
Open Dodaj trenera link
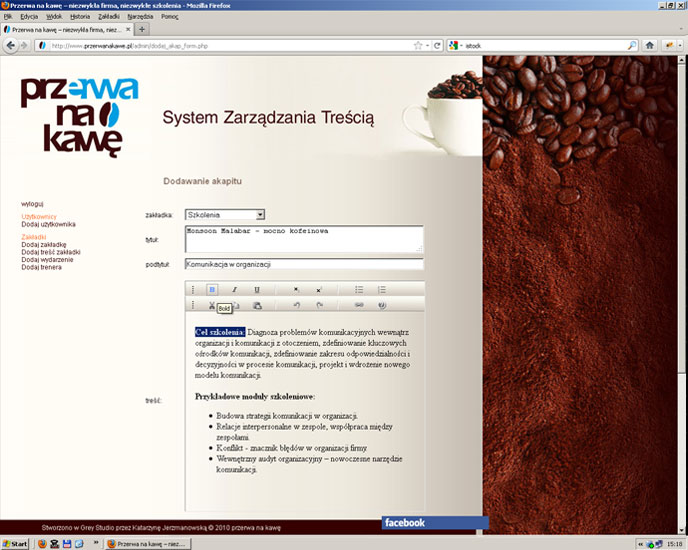pos(41,267)
